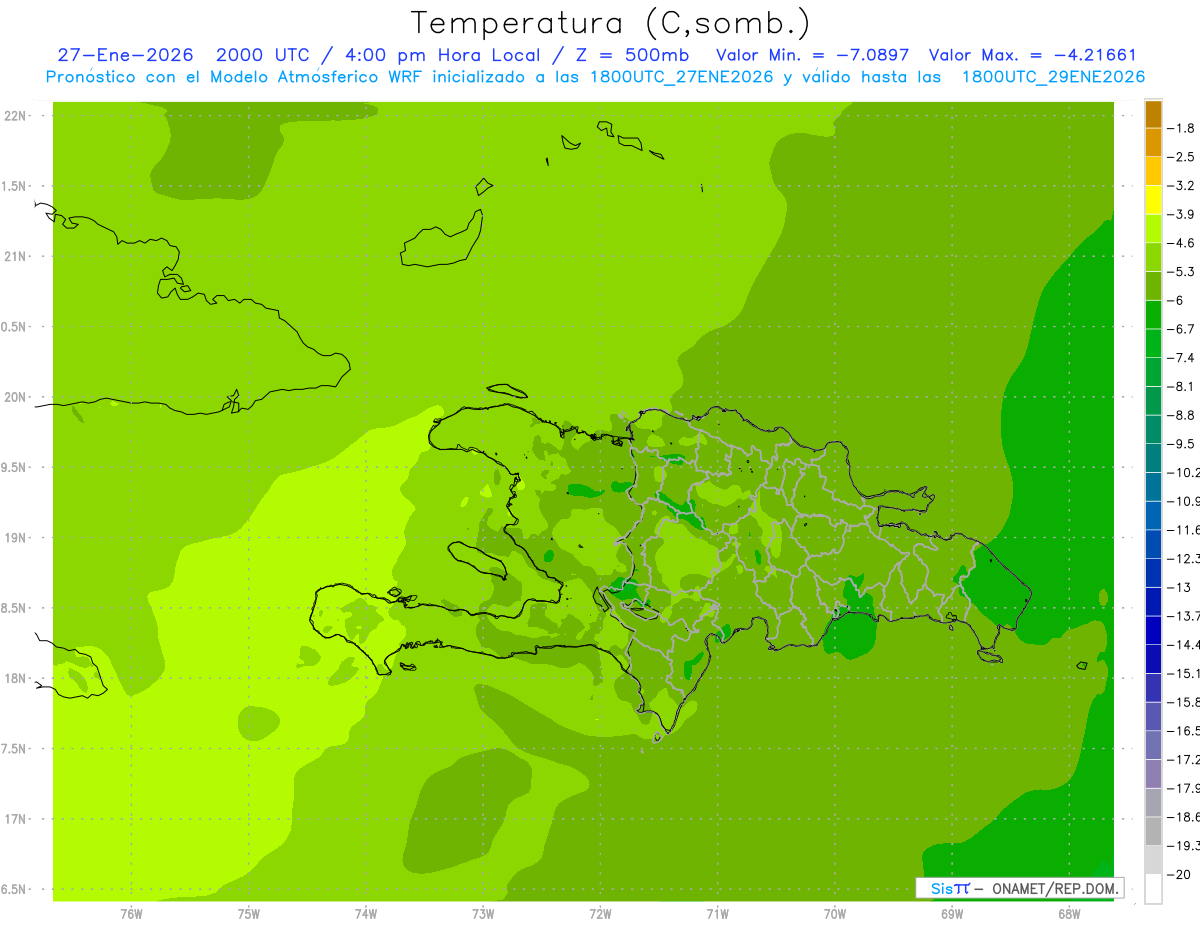Click olive-green swatch between -5.3 and -6
This screenshot has width=1200, height=927.
coord(1153,286)
